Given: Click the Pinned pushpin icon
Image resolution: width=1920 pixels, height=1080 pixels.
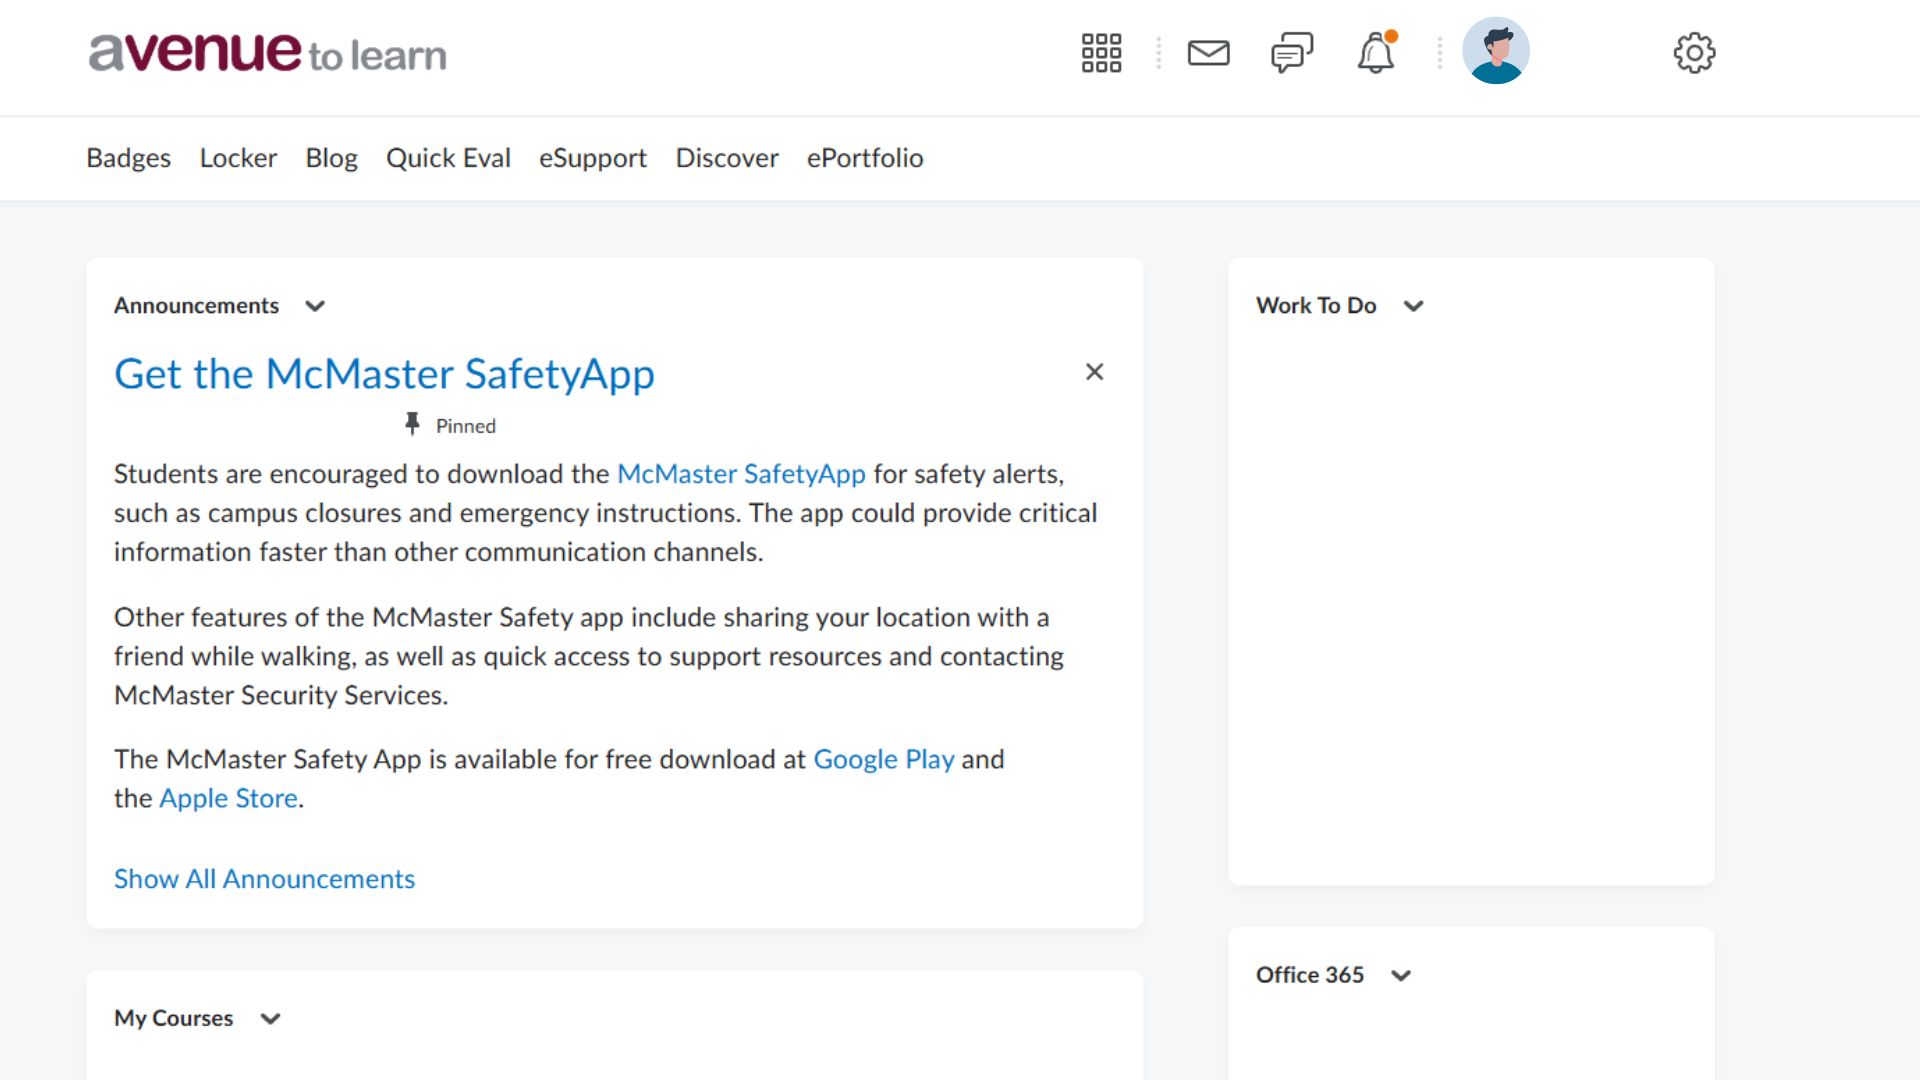Looking at the screenshot, I should (412, 424).
